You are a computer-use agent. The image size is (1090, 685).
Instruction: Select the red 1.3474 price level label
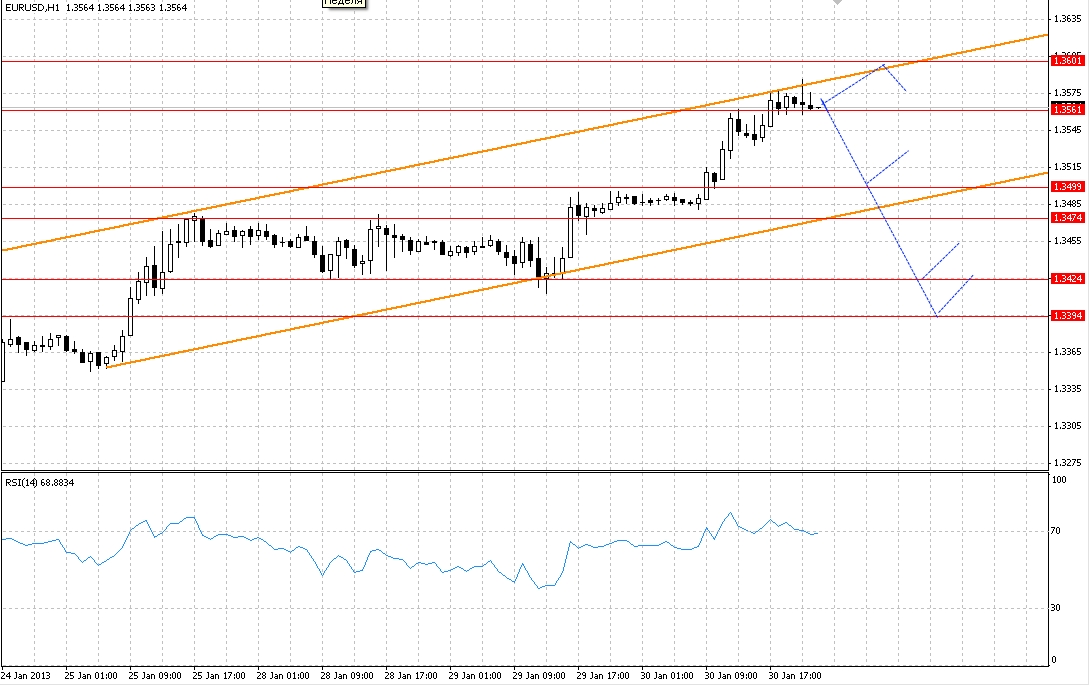(x=1068, y=218)
